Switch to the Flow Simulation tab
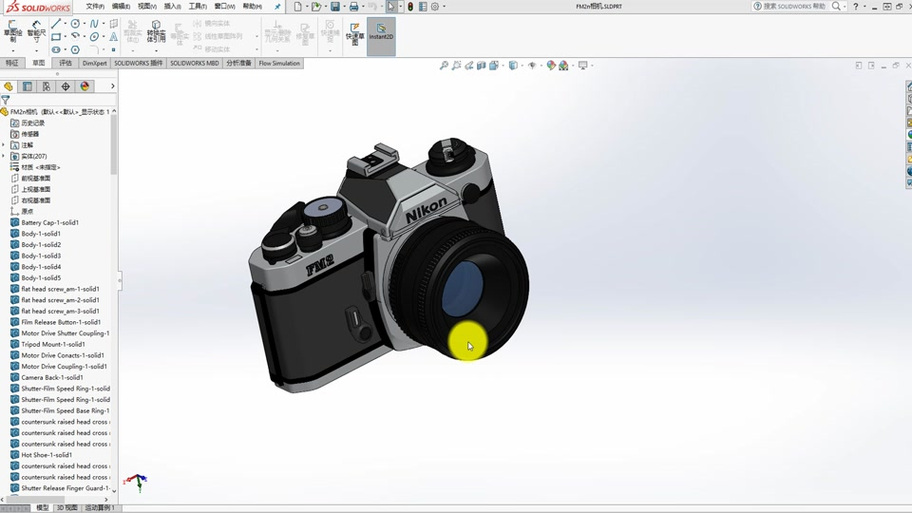 pos(279,63)
